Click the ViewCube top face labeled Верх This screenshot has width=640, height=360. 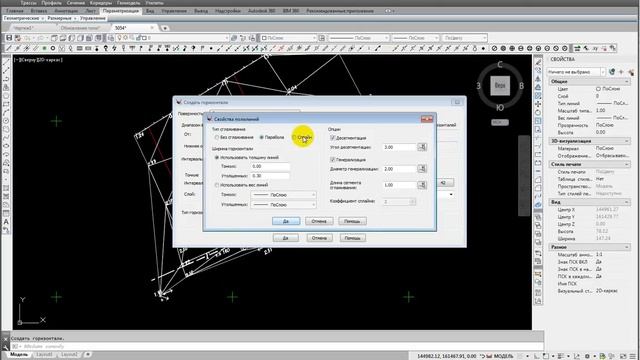tap(500, 86)
